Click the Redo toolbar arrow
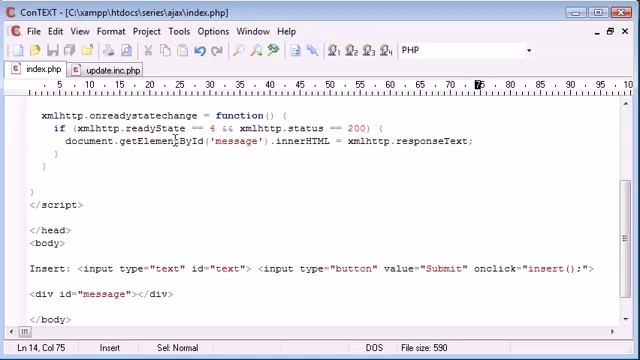 click(x=217, y=50)
